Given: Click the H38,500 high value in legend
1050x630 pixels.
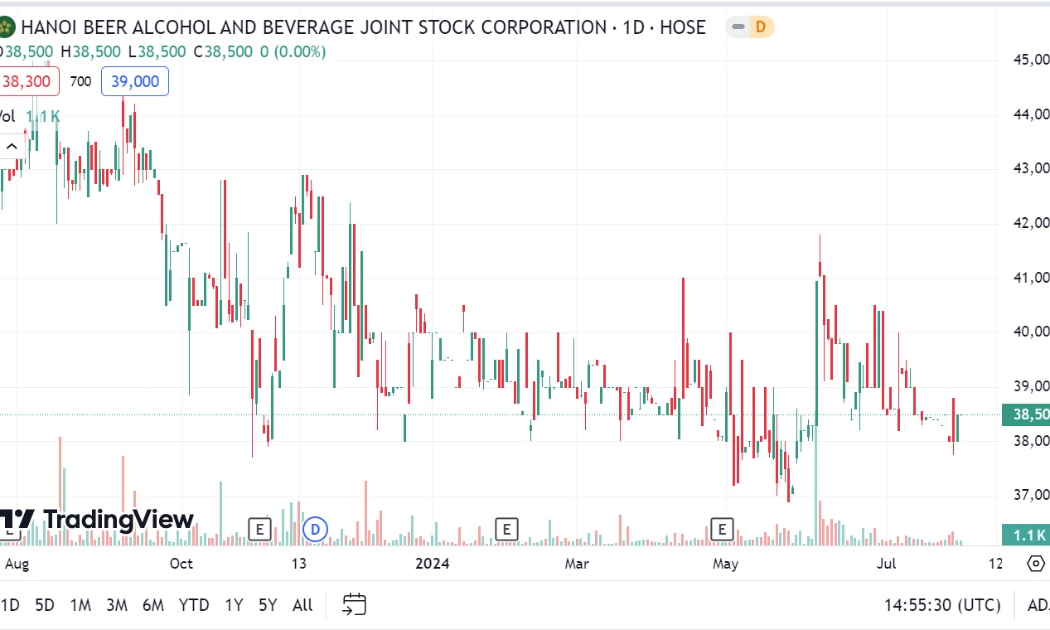Looking at the screenshot, I should (x=90, y=52).
